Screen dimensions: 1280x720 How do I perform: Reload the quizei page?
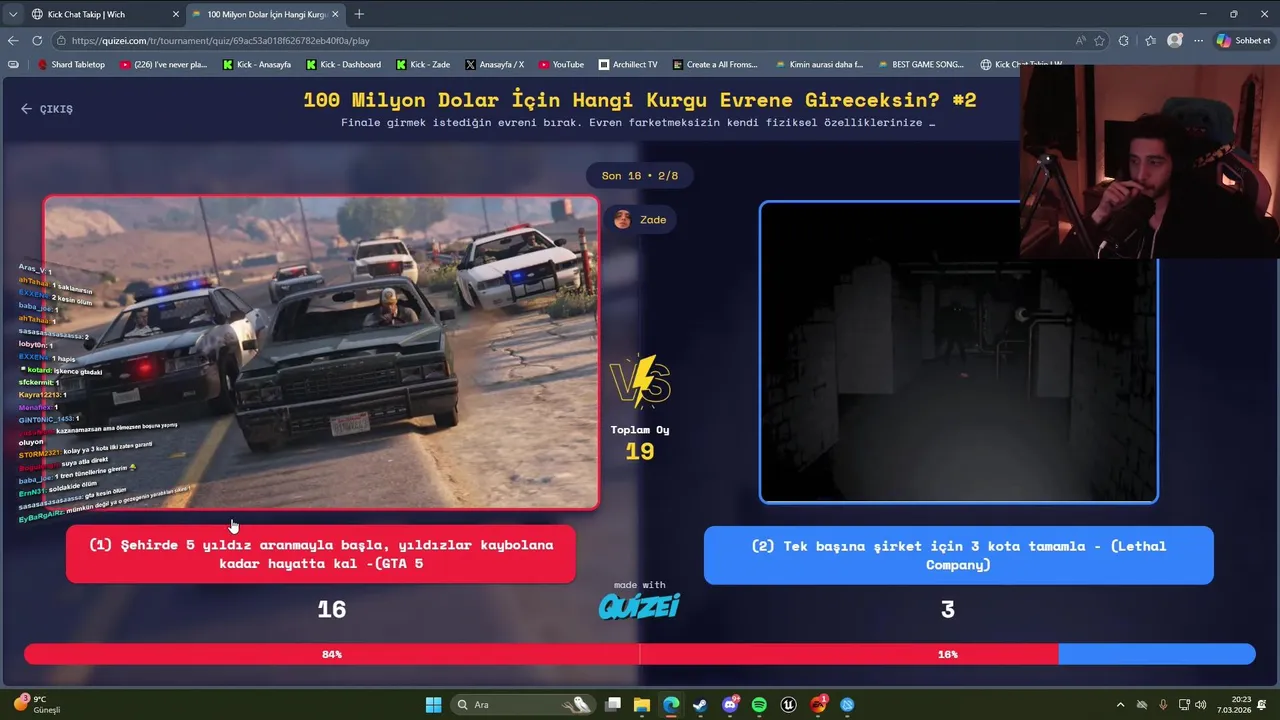37,41
